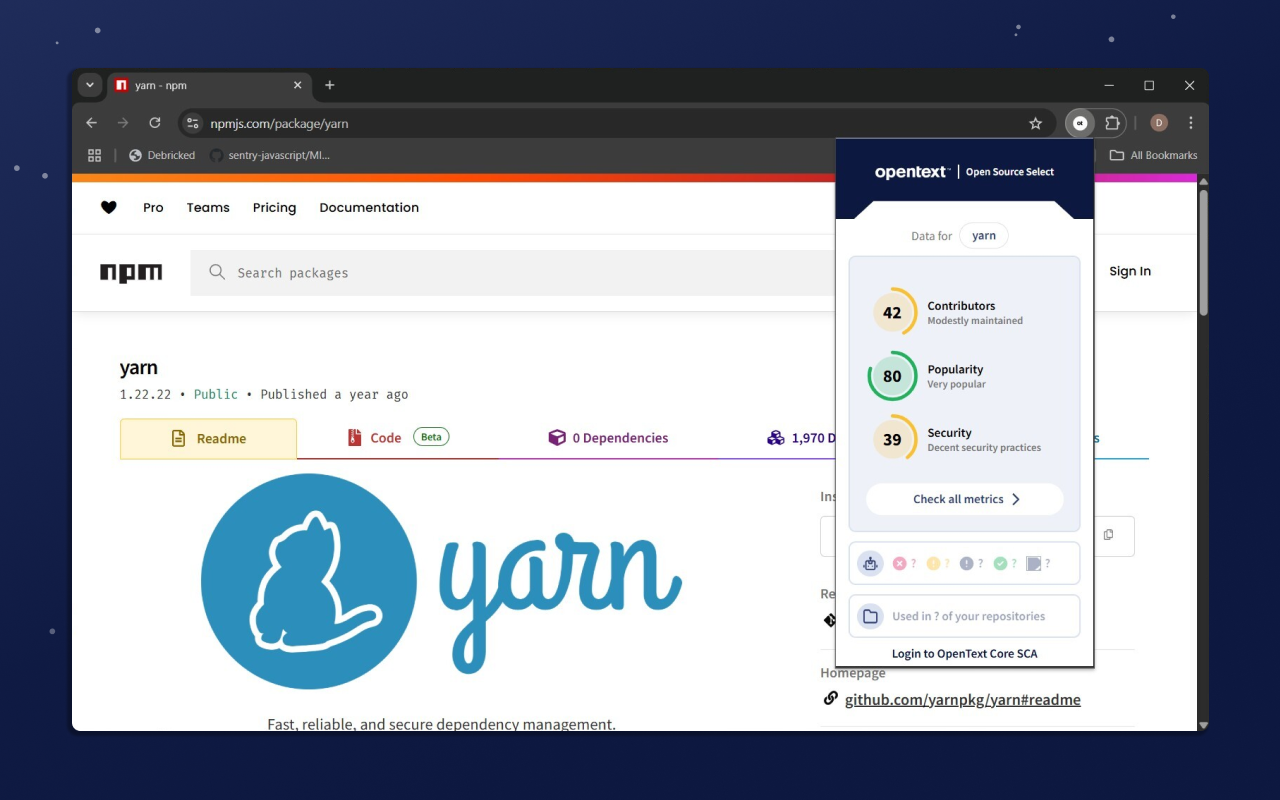
Task: Click the robot icon in the popup
Action: (x=870, y=564)
